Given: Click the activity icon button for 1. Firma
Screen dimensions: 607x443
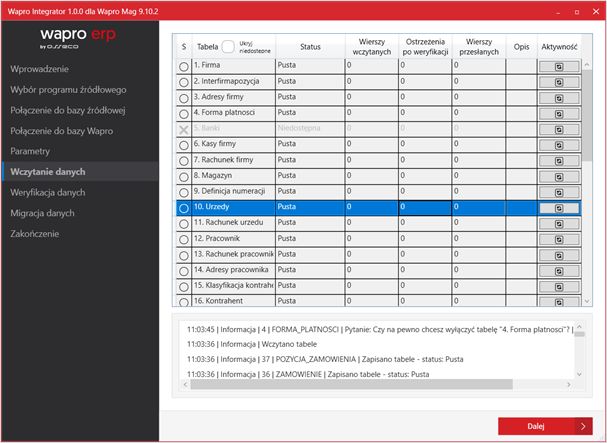Looking at the screenshot, I should tap(558, 65).
